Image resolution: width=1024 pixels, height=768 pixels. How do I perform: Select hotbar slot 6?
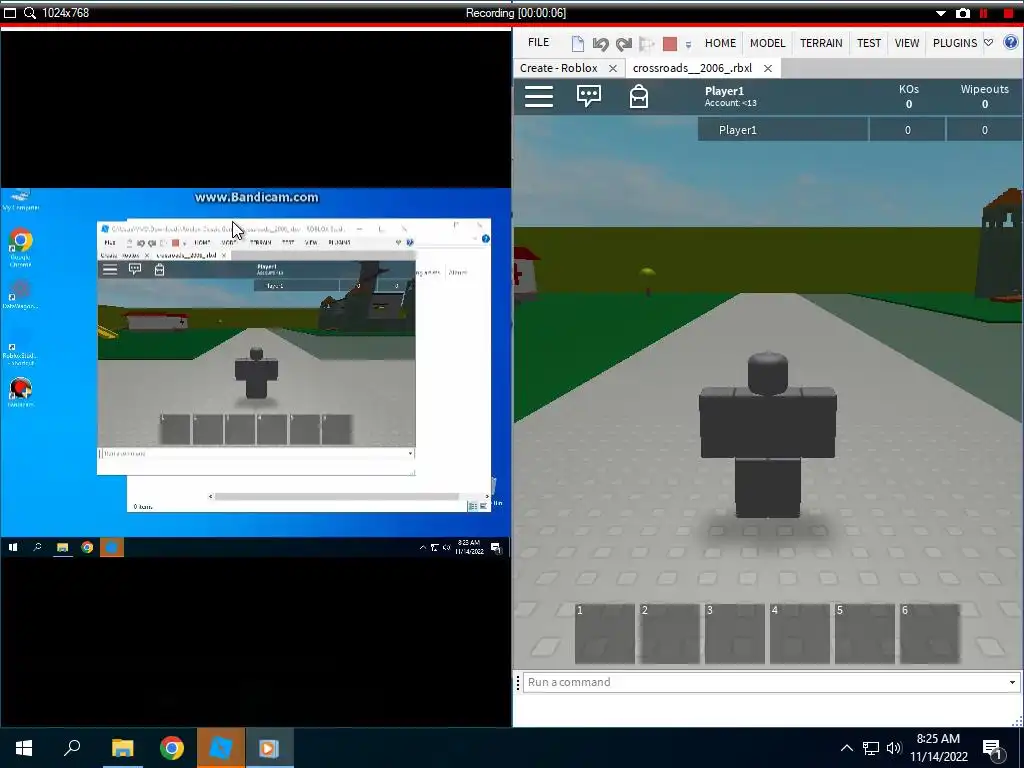pos(929,633)
